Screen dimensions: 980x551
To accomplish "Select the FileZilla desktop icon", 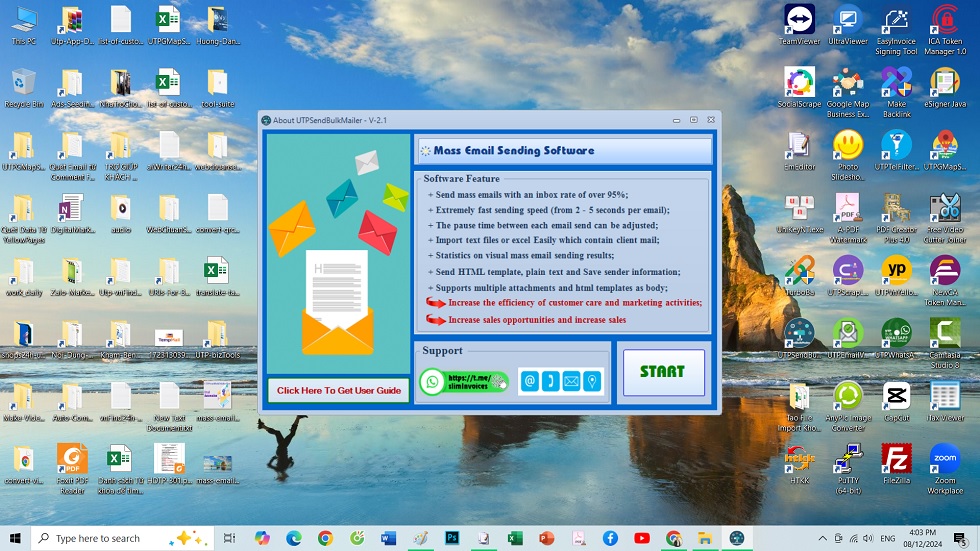I will 896,464.
